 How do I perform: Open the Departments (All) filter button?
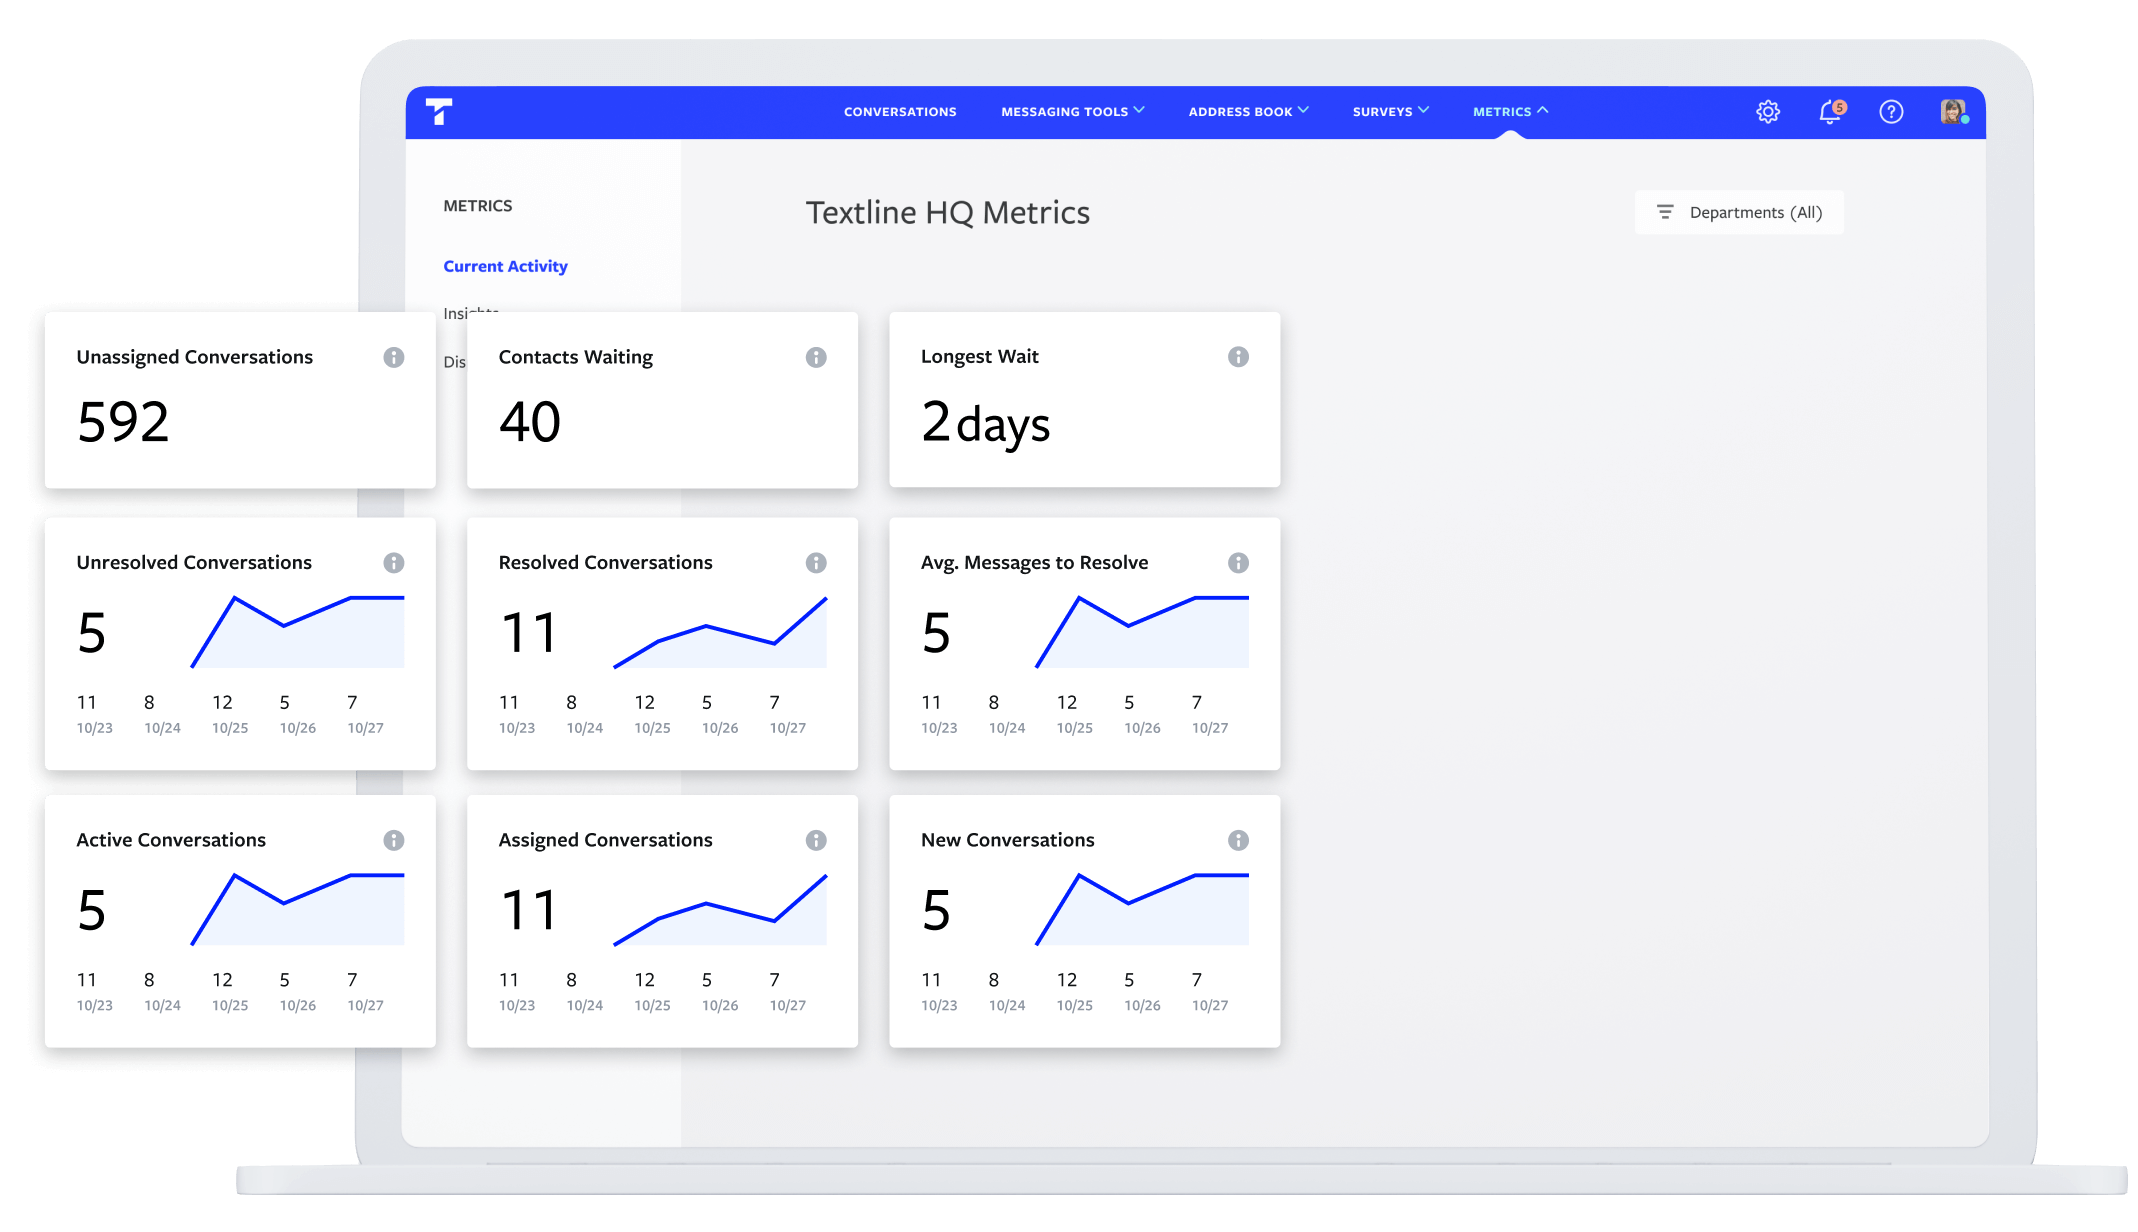1739,212
